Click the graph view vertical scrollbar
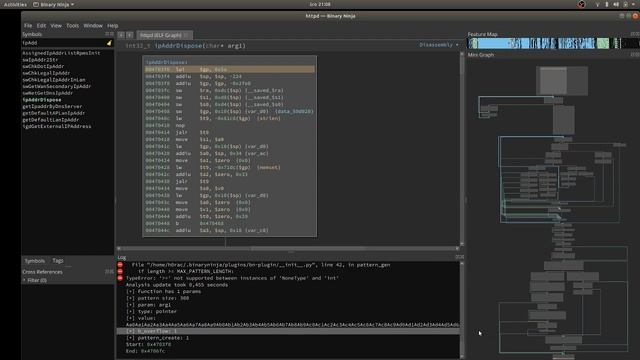 tap(462, 149)
